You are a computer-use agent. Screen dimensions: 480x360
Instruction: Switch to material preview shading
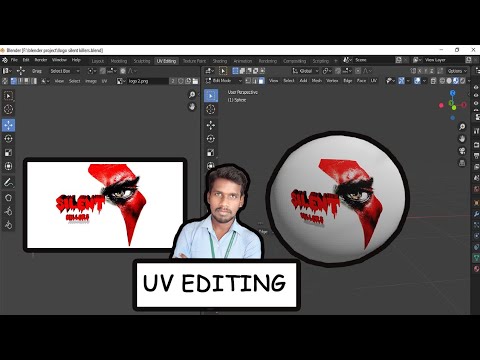(x=456, y=81)
